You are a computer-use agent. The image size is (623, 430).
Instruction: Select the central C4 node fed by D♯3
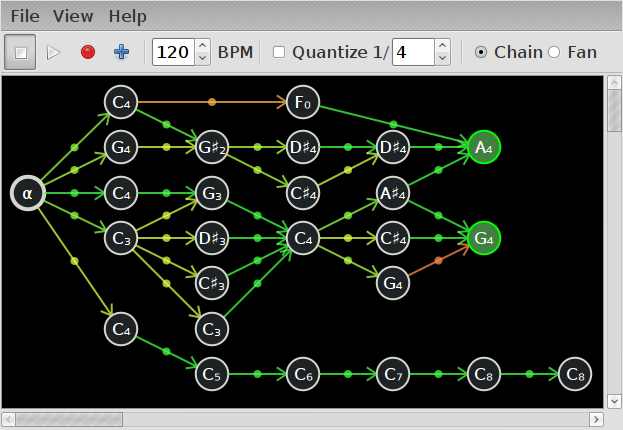click(x=303, y=238)
